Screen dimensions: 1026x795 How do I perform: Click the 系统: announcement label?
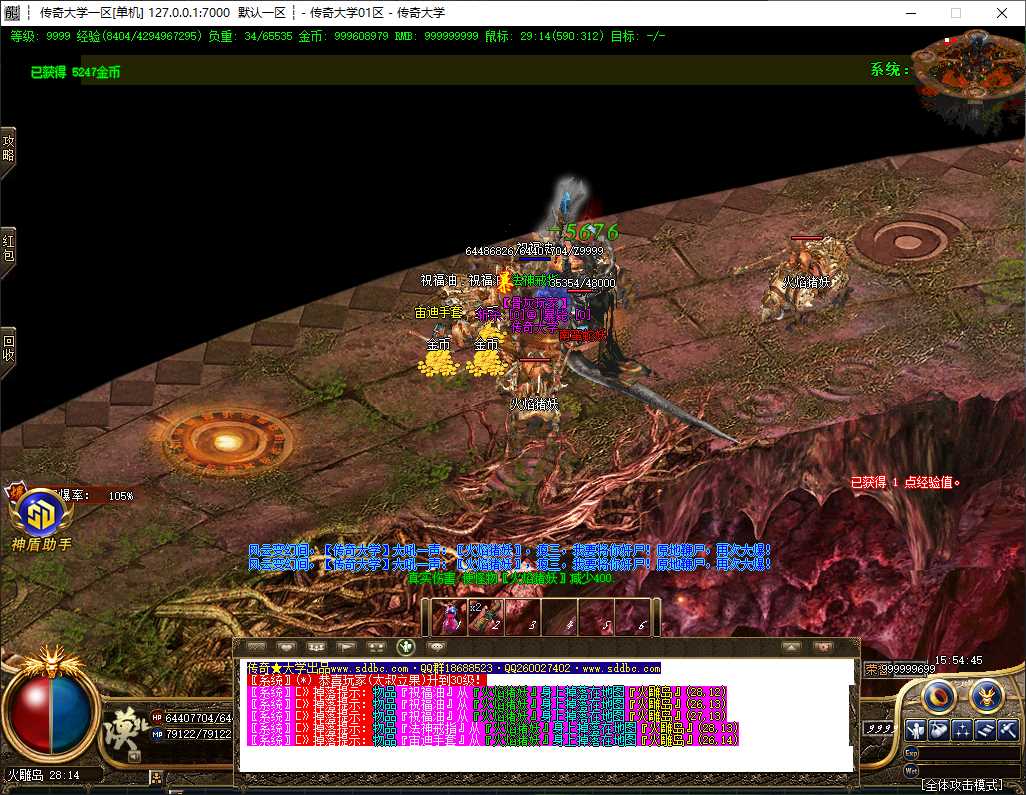point(889,69)
